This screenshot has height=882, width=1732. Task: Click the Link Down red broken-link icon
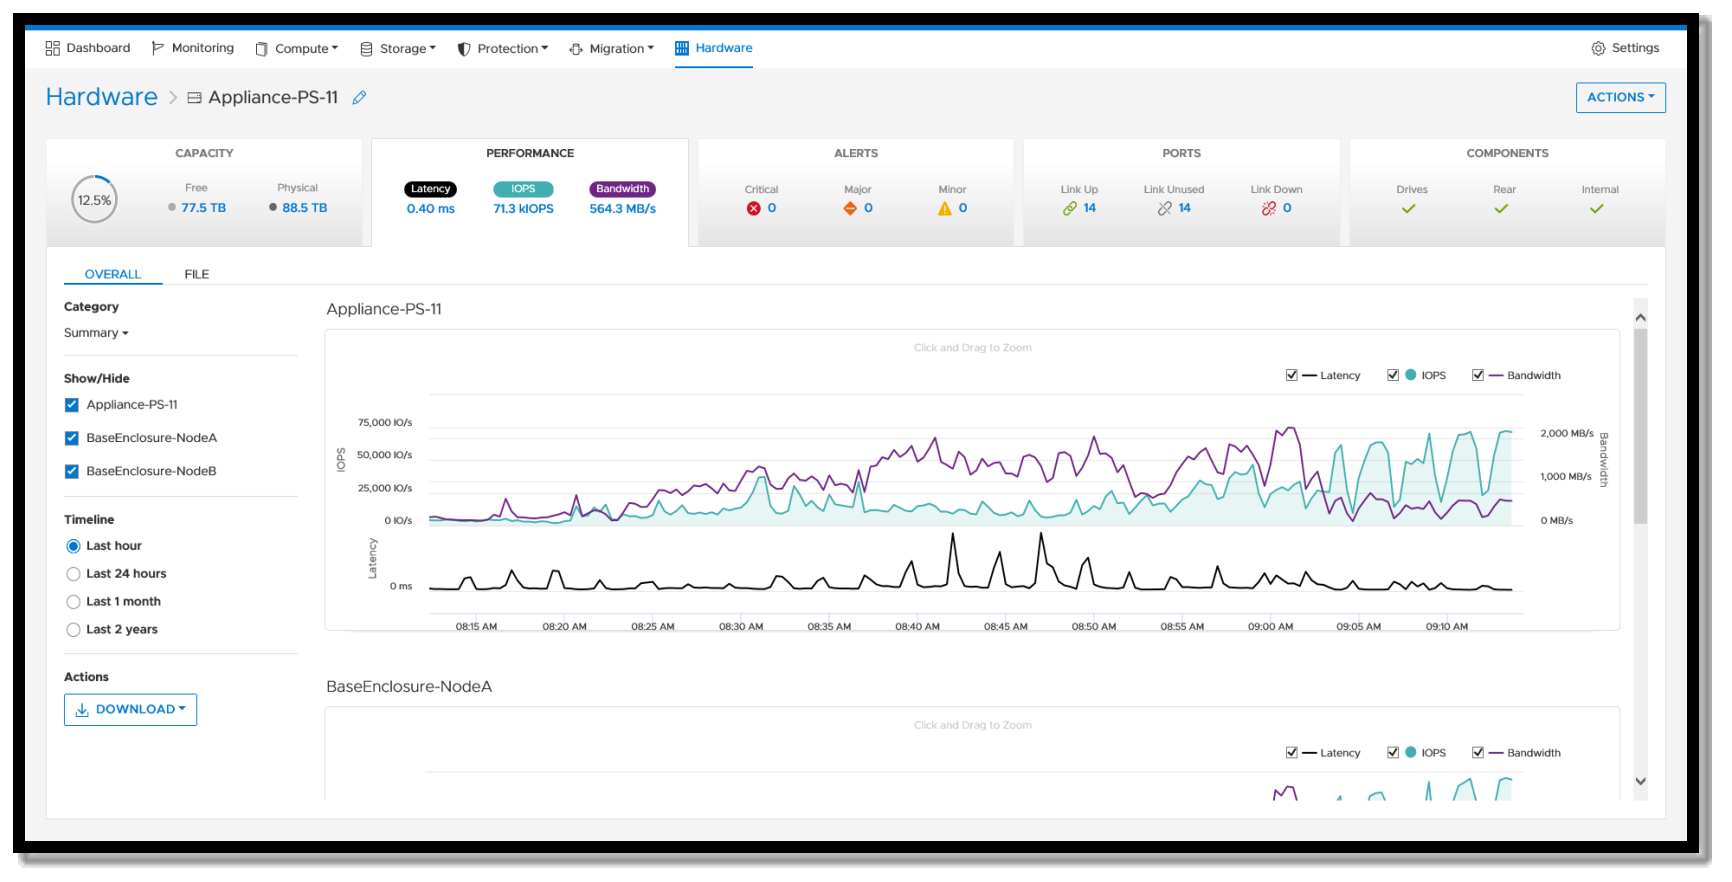(x=1269, y=208)
